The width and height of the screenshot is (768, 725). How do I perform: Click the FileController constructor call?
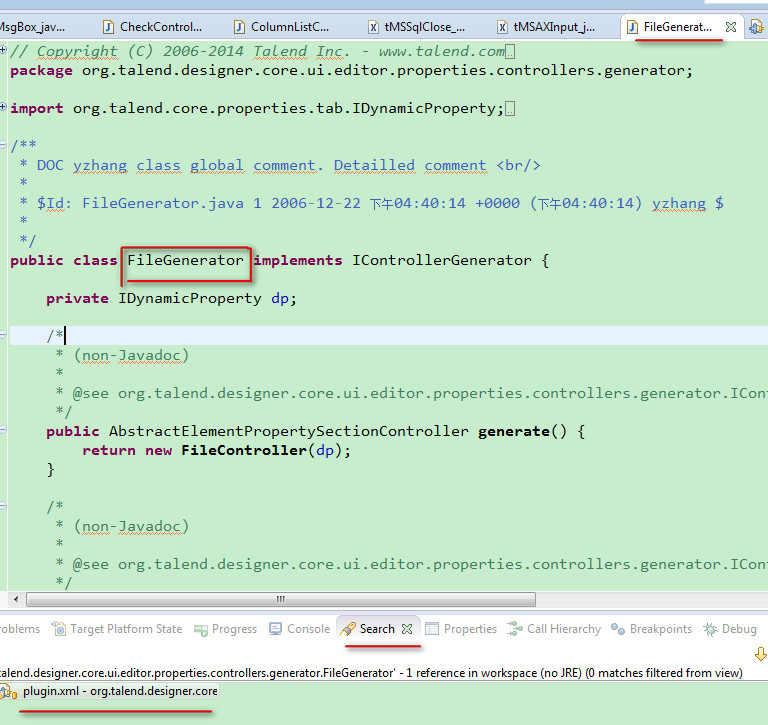click(x=244, y=450)
